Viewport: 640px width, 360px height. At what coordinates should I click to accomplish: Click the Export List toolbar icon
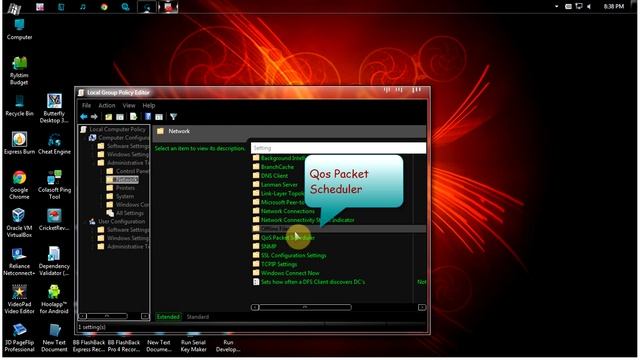coord(133,117)
